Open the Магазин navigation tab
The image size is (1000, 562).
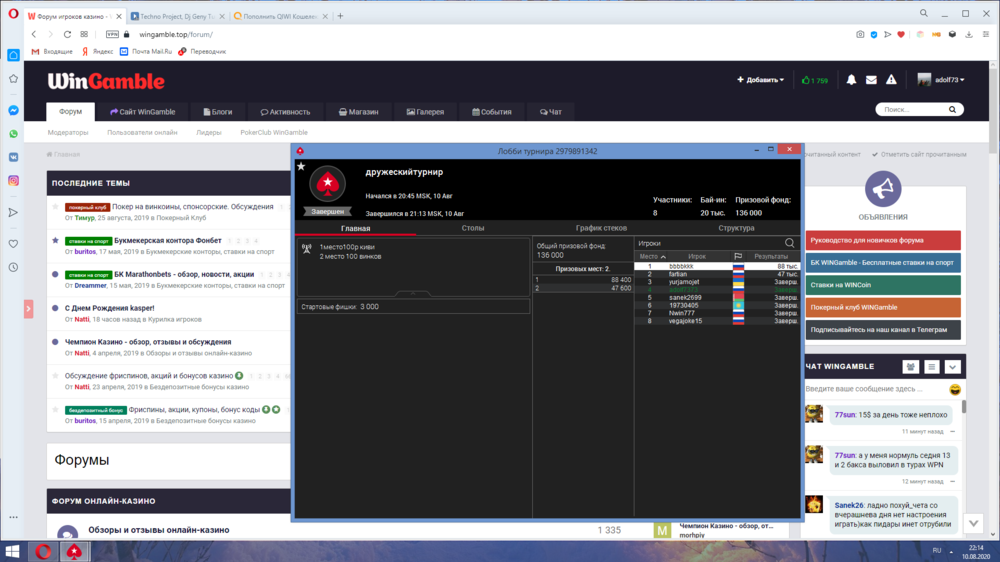click(x=357, y=112)
